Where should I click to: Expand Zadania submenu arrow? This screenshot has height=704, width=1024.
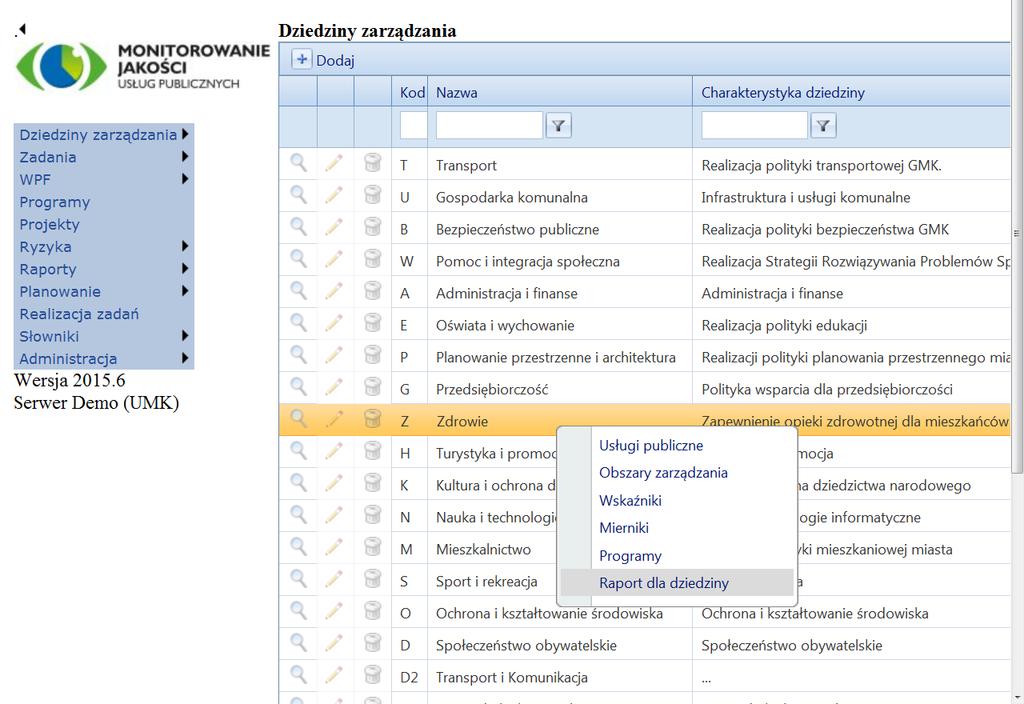click(x=185, y=156)
